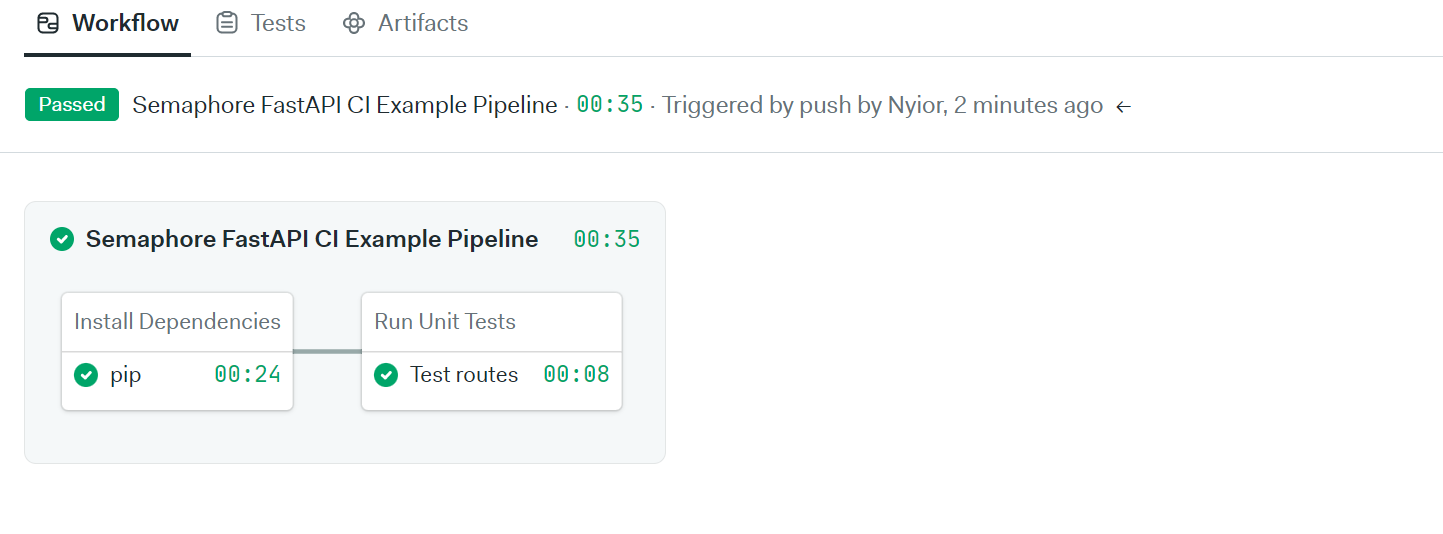Screen dimensions: 1443x534
Task: Click the pipeline card title text
Action: click(x=312, y=239)
